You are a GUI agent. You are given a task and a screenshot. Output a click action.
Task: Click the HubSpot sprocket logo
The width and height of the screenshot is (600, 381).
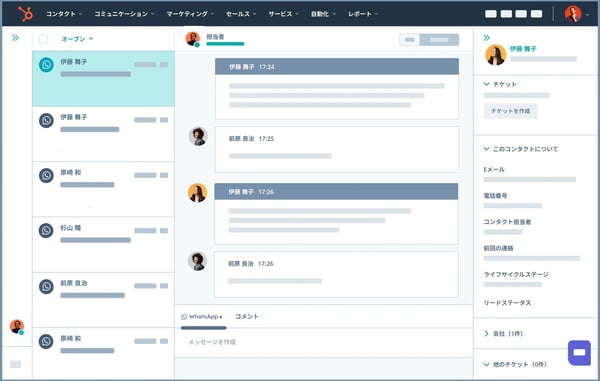pyautogui.click(x=25, y=14)
